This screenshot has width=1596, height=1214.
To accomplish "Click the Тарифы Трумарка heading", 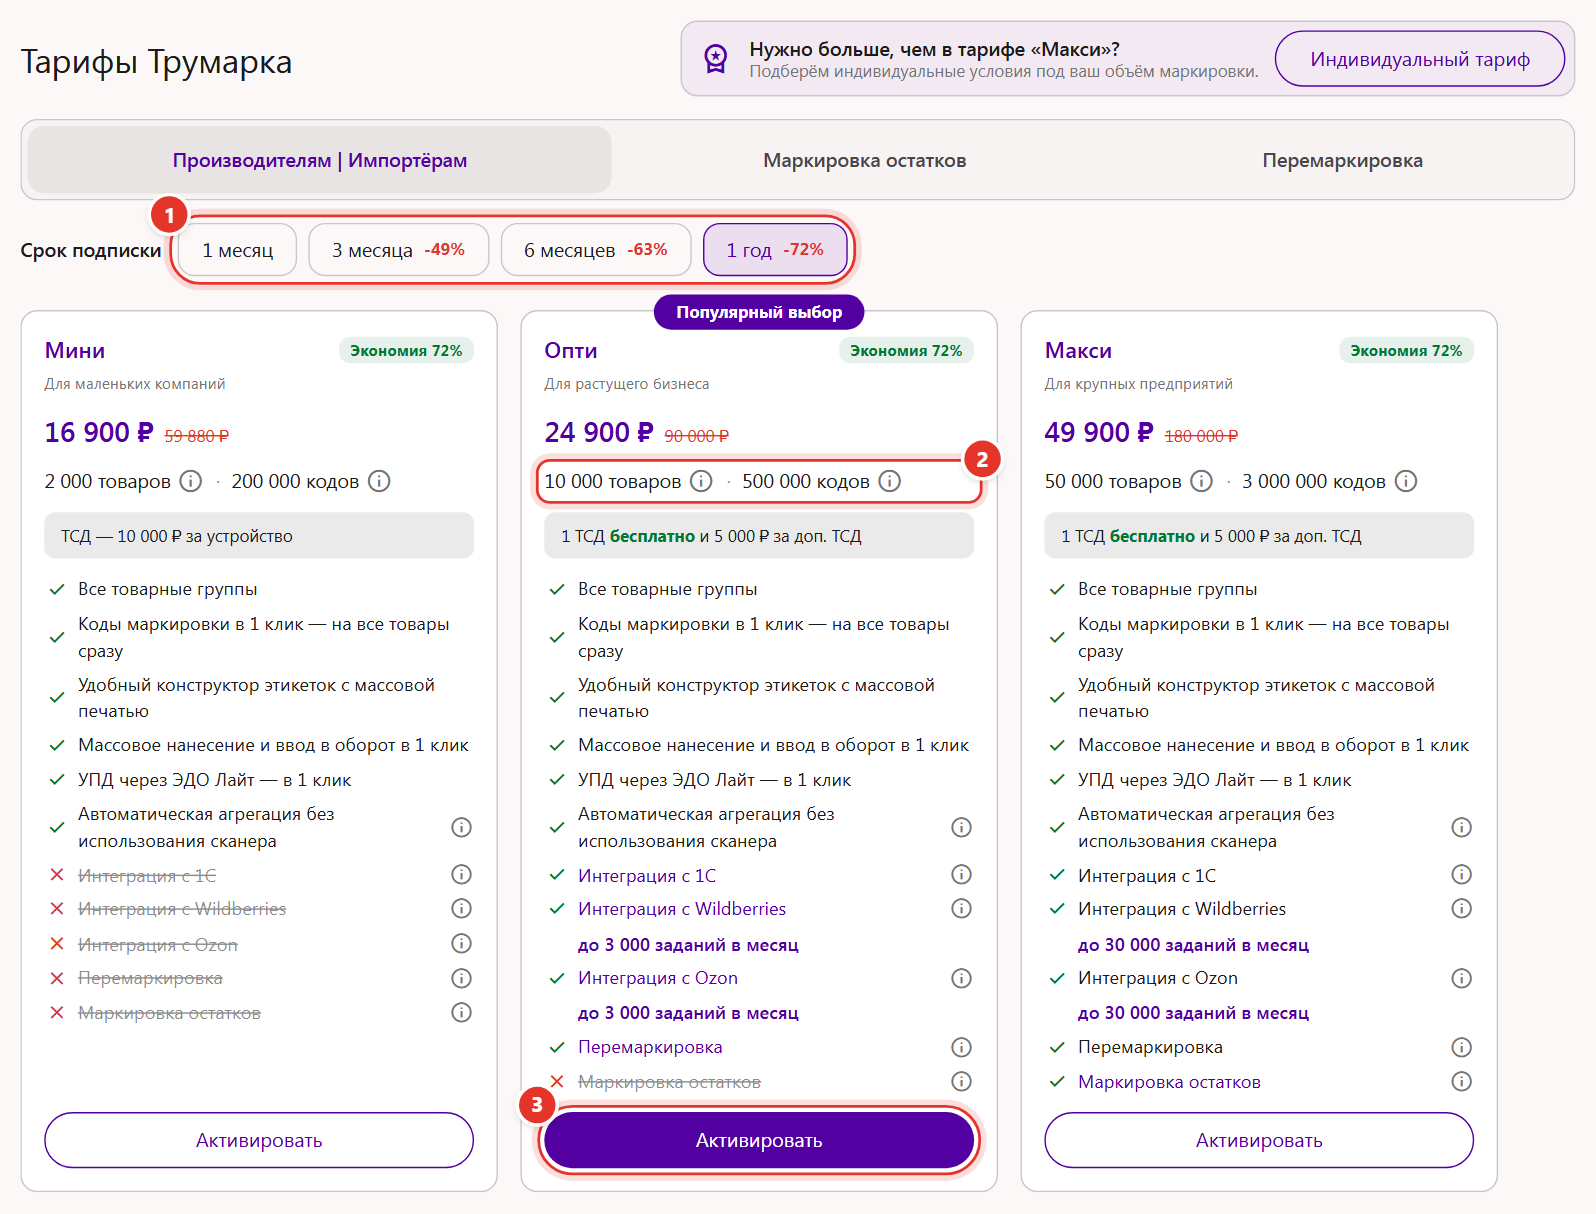I will 157,62.
